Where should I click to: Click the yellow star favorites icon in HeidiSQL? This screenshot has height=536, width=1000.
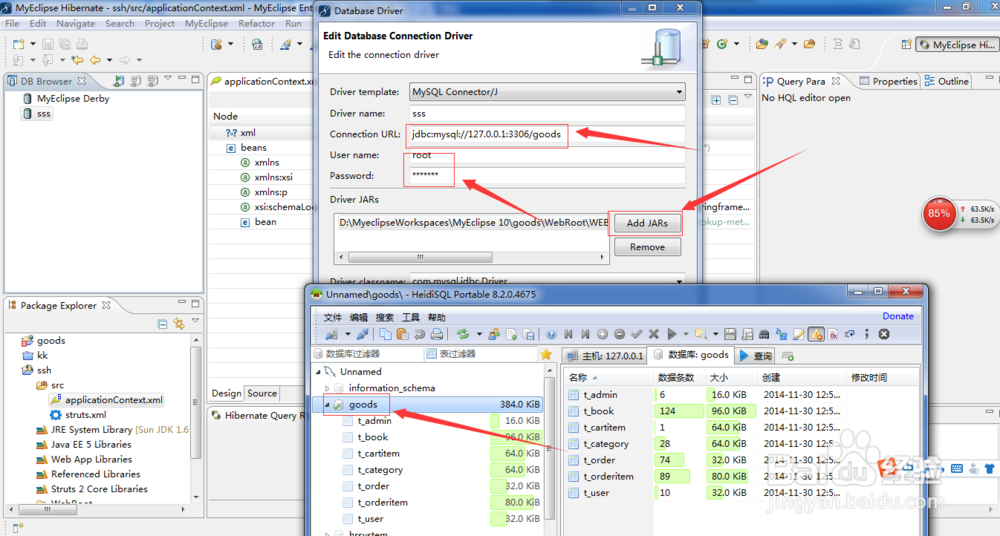coord(546,354)
